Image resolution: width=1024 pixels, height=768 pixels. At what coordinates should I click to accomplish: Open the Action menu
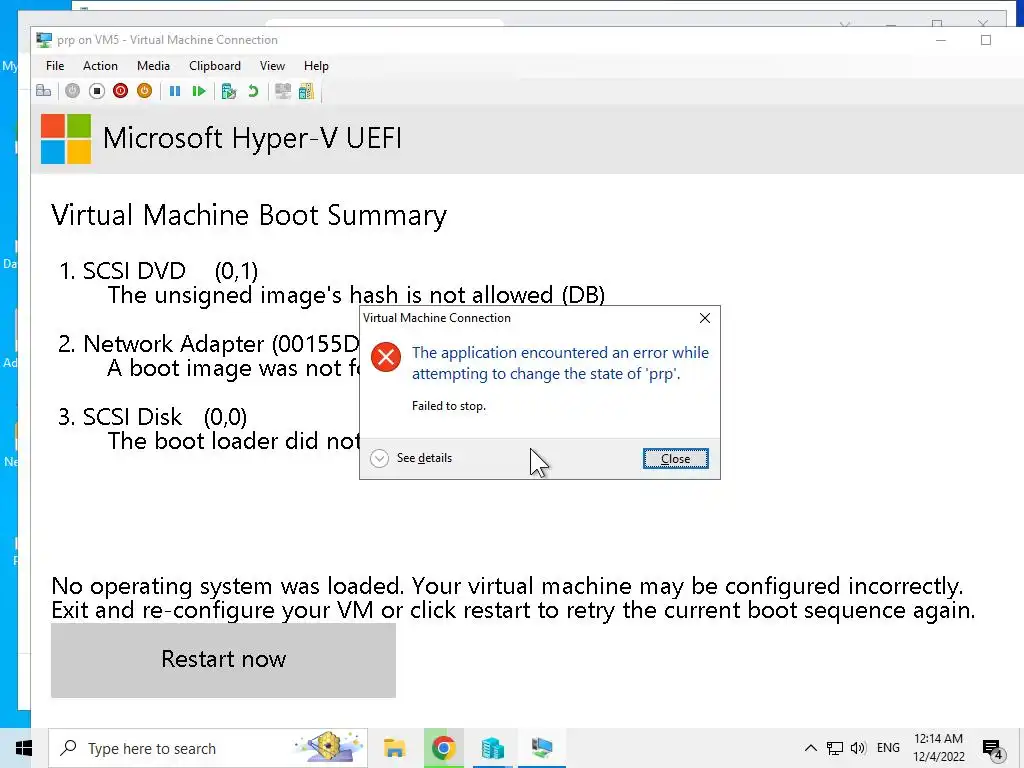point(100,66)
